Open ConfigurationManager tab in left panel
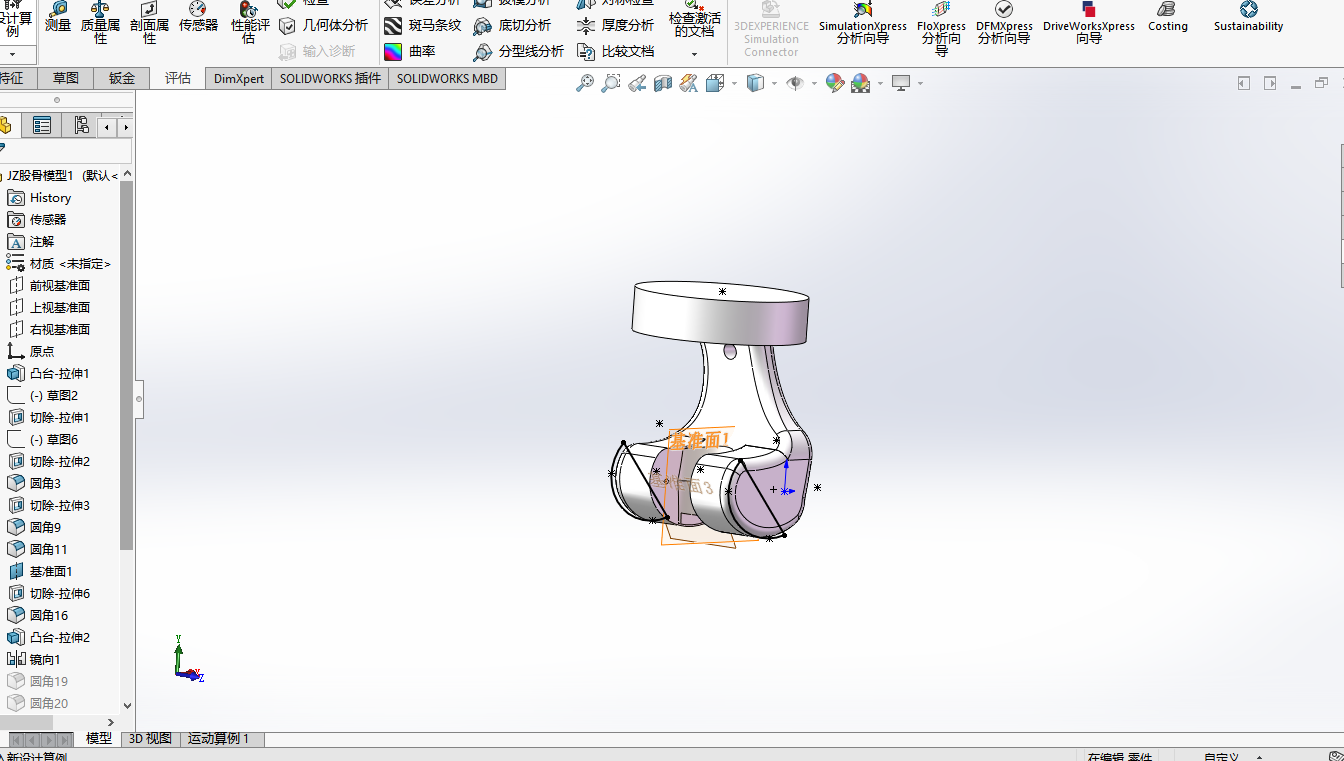1344x761 pixels. pos(80,125)
